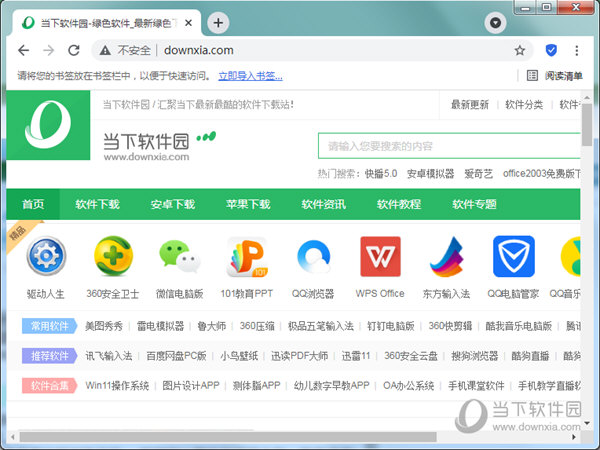Reload the current page
Screen dimensions: 600x450
pyautogui.click(x=74, y=50)
